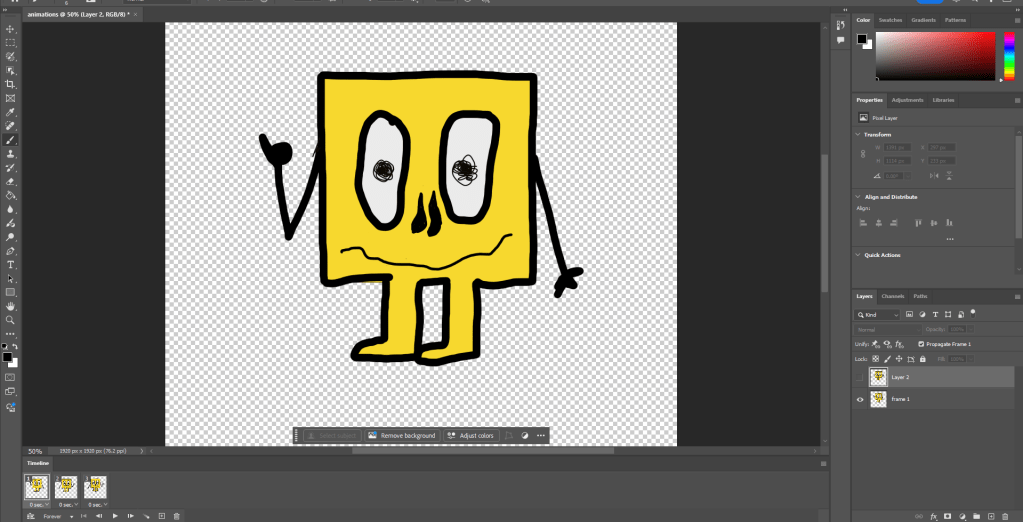The width and height of the screenshot is (1023, 522).
Task: Select the Move tool
Action: point(10,29)
